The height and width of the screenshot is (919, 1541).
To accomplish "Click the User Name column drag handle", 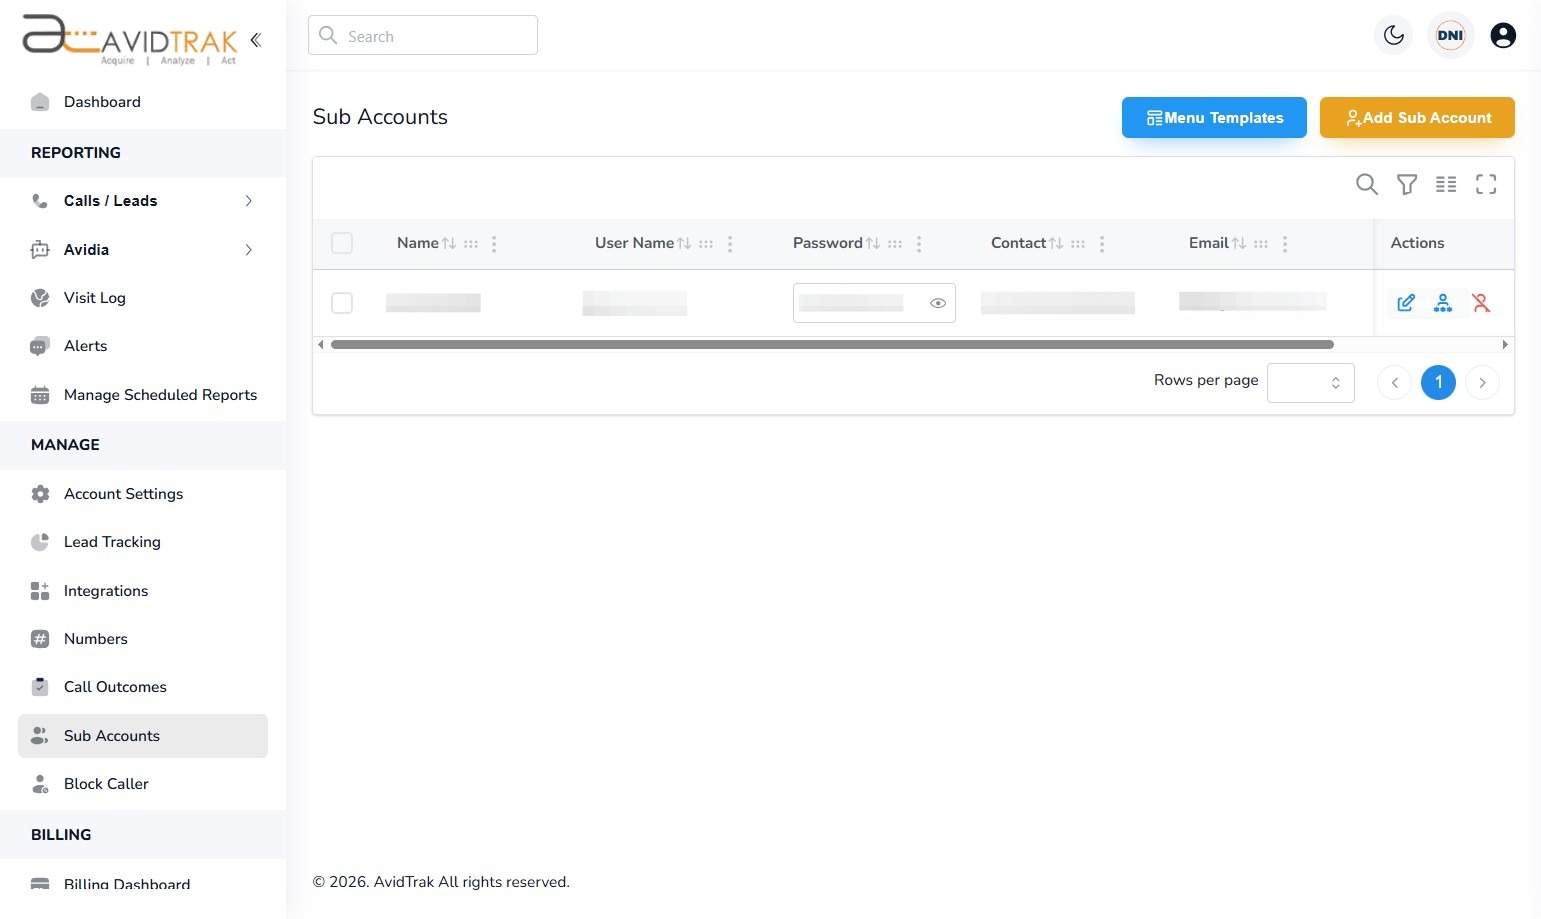I will [x=706, y=244].
